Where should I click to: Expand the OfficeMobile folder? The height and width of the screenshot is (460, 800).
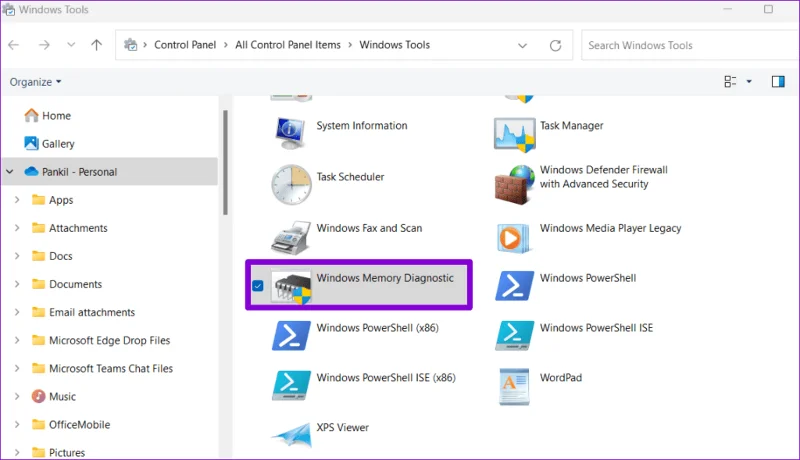[17, 424]
